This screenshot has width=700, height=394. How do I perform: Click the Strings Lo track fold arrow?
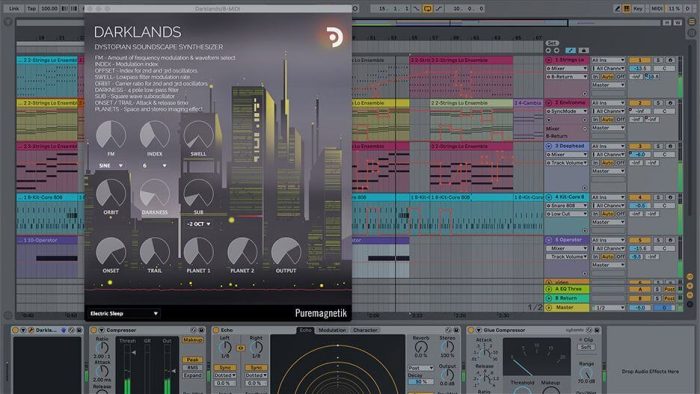549,60
